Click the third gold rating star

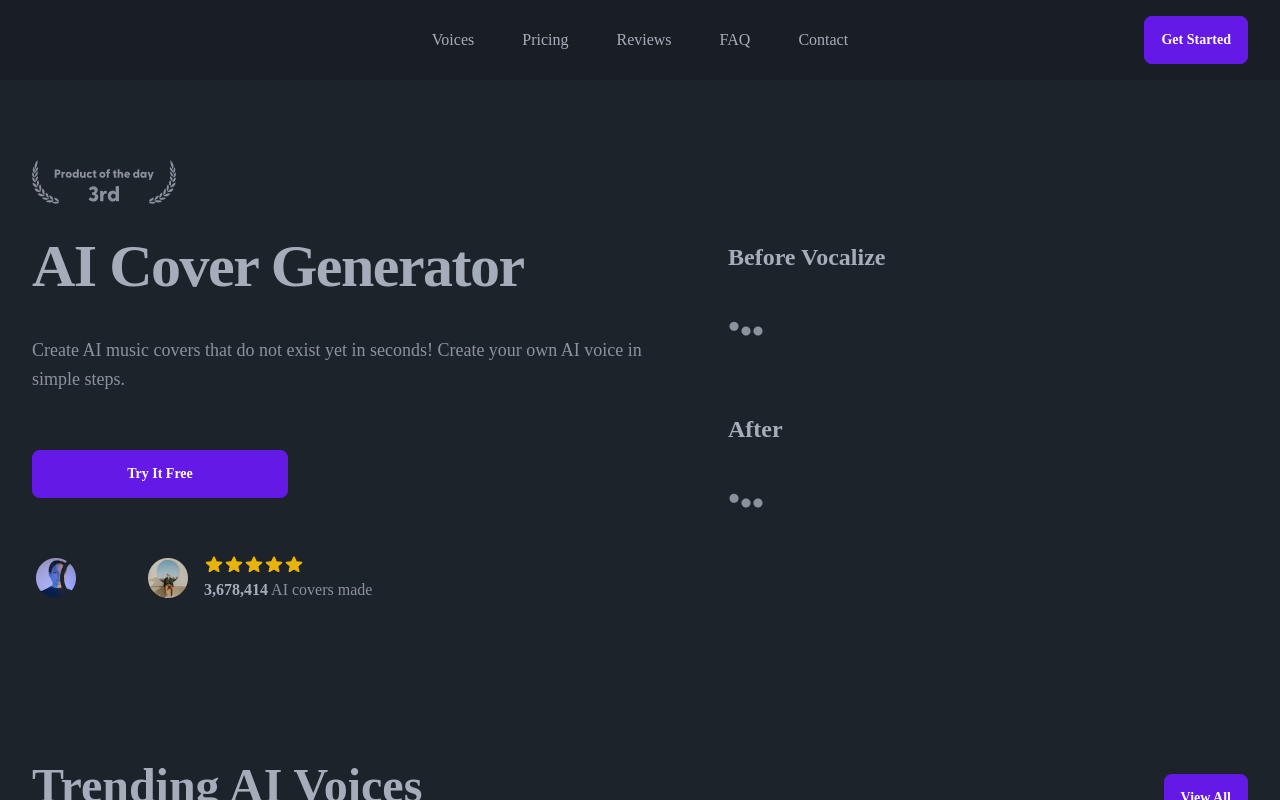coord(254,565)
